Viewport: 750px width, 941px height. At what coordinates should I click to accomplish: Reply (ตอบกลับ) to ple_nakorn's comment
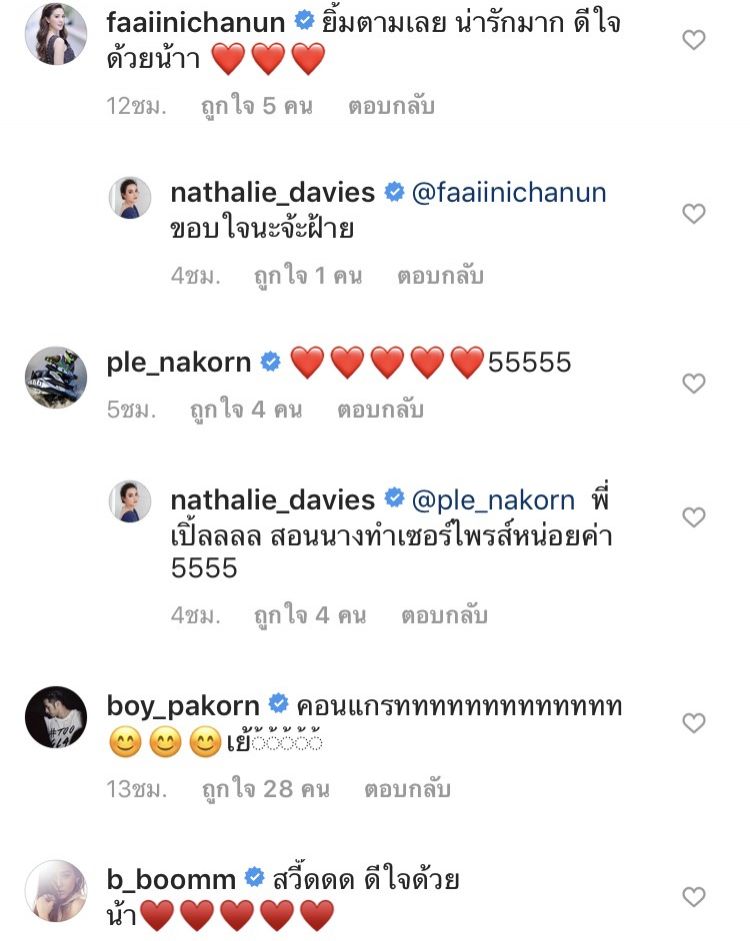(380, 410)
